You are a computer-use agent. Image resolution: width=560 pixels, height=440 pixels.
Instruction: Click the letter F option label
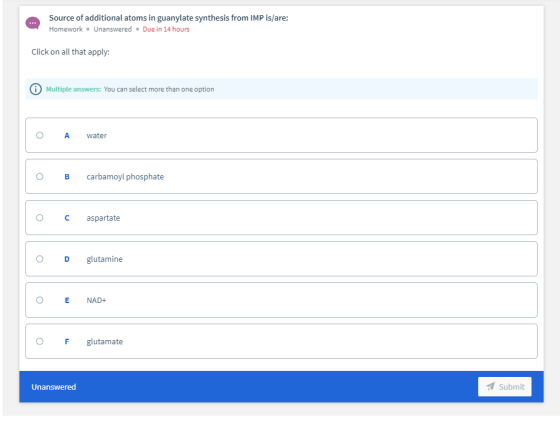(x=67, y=341)
